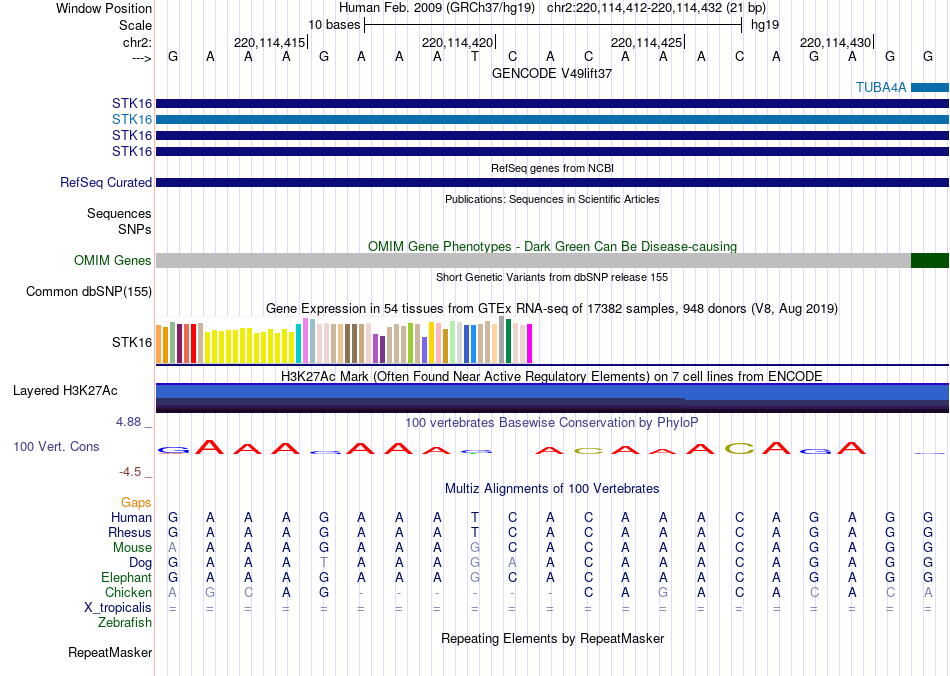Viewport: 950px width, 676px height.
Task: Click 'Repeating Elements by RepeatMasker' title
Action: 553,638
